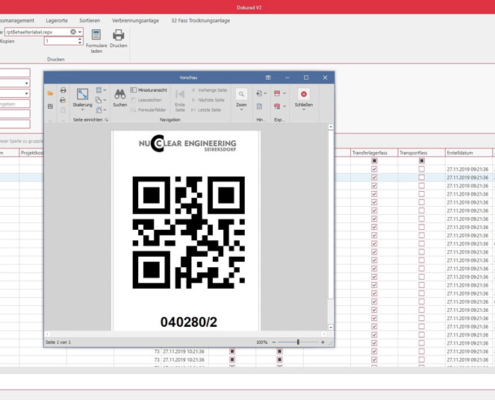Screen dimensions: 495x400
Task: Toggle Formularfelder highlighting
Action: point(148,110)
